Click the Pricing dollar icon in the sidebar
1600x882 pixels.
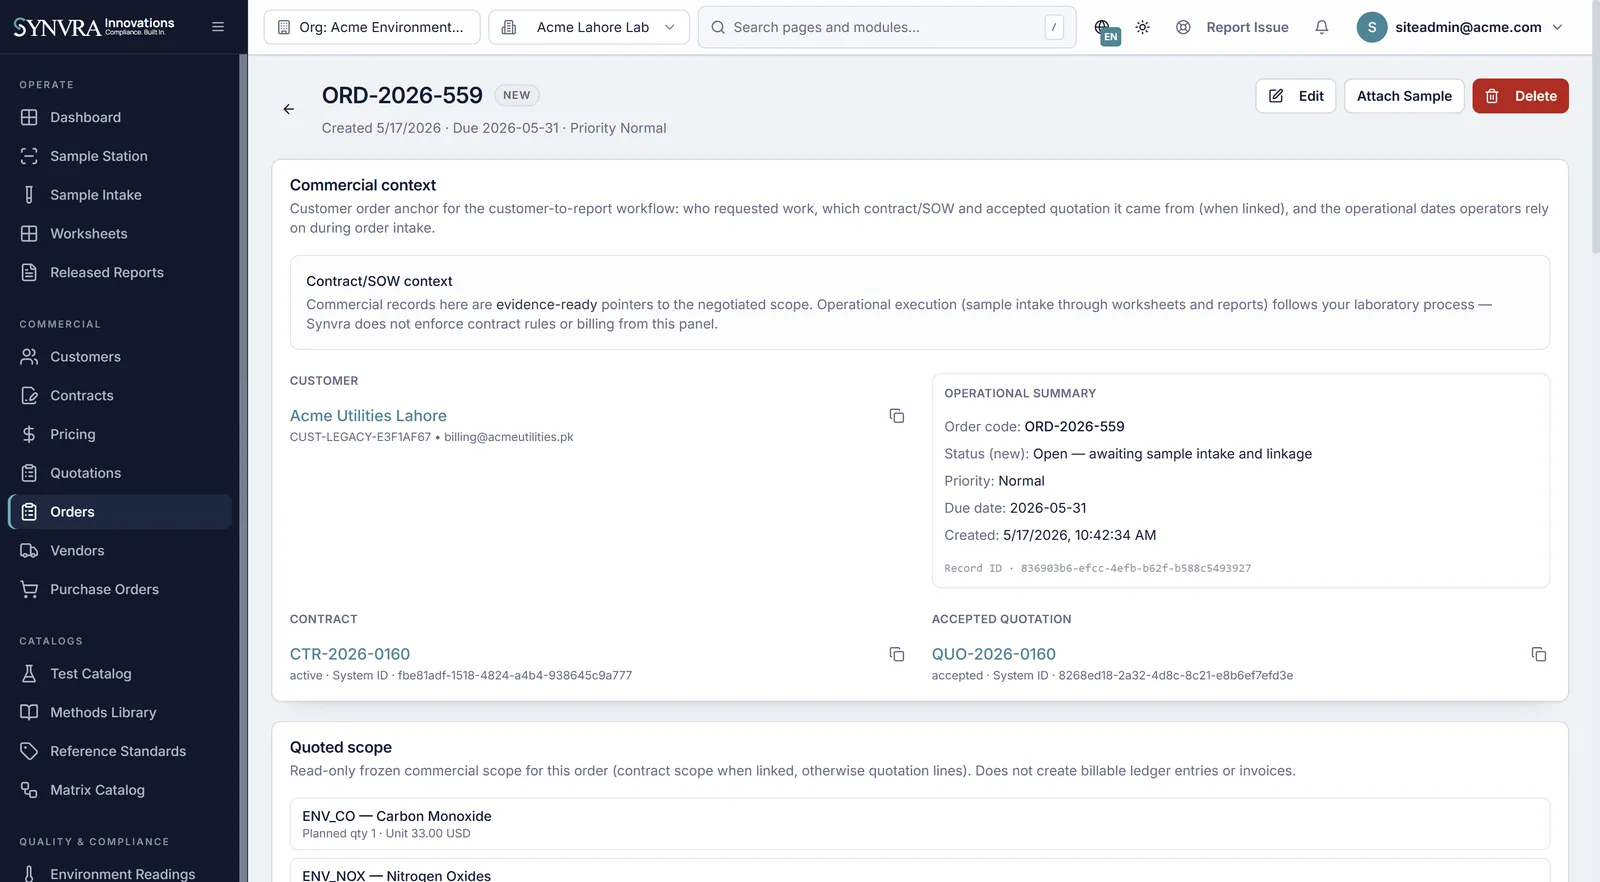pyautogui.click(x=29, y=434)
